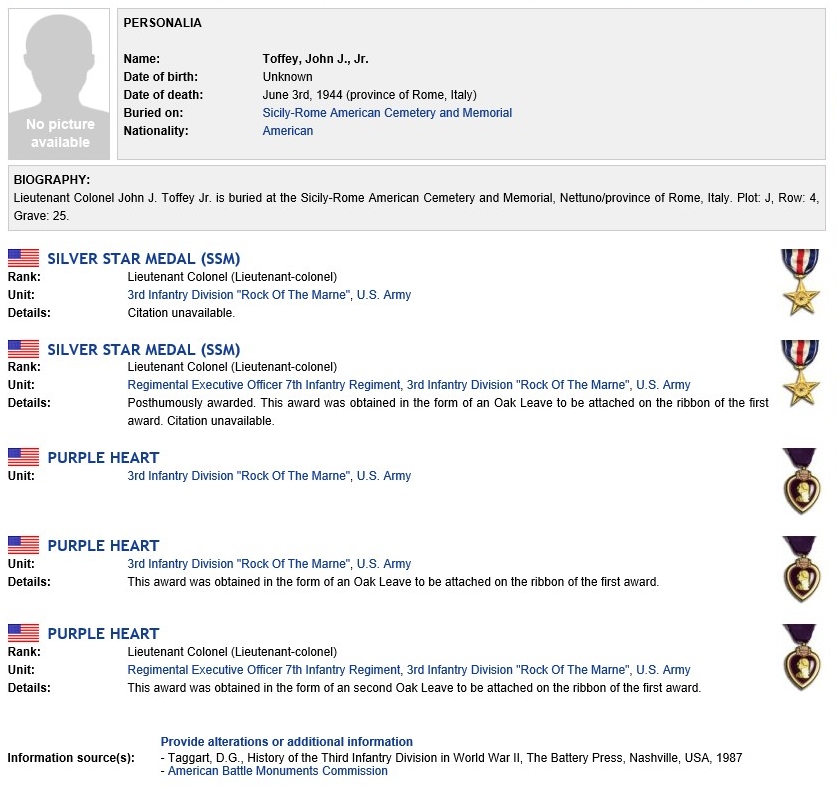837x791 pixels.
Task: Click the US flag beside first Purple Heart
Action: point(23,457)
